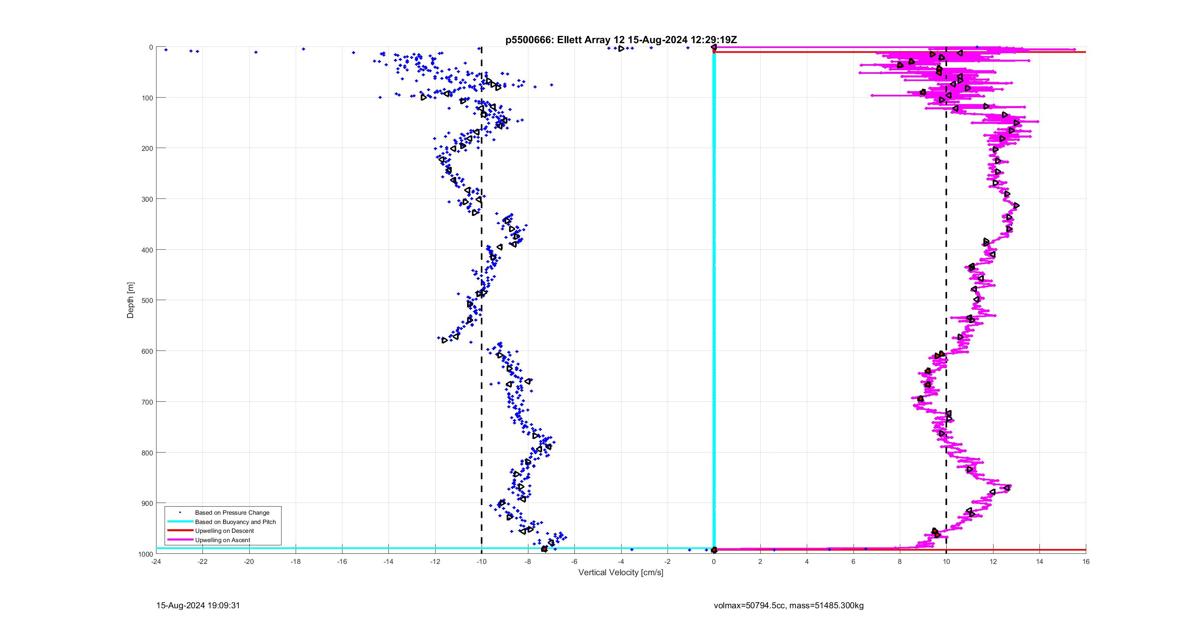
Task: Click legend entry 'Based on Buoyancy and Pitch'
Action: (235, 522)
